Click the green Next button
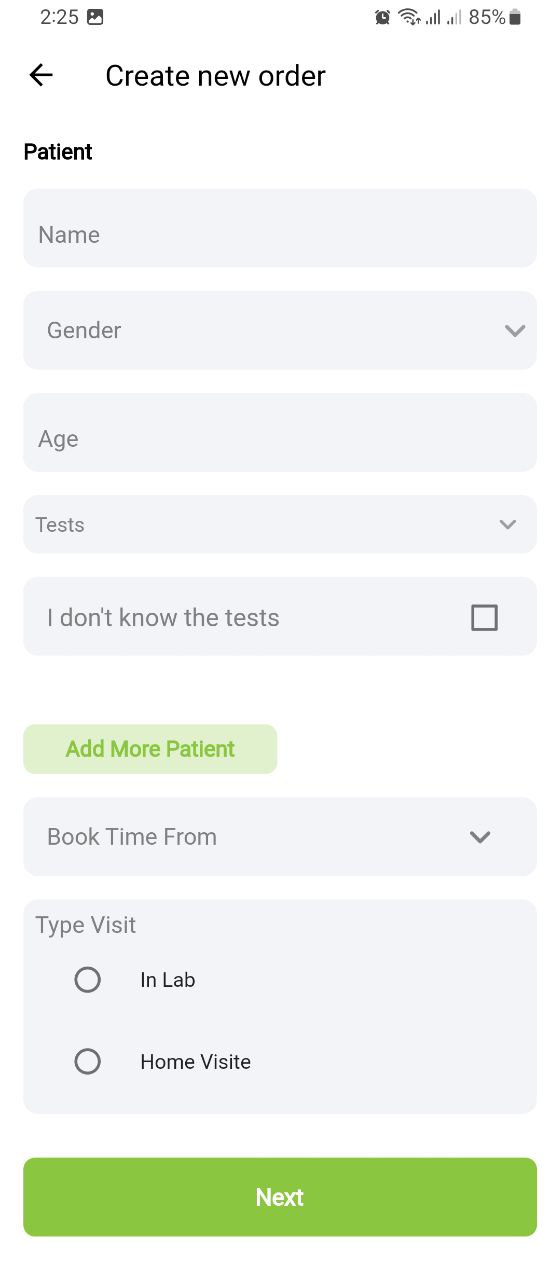Screen dimensions: 560x1280 pyautogui.click(x=280, y=1197)
